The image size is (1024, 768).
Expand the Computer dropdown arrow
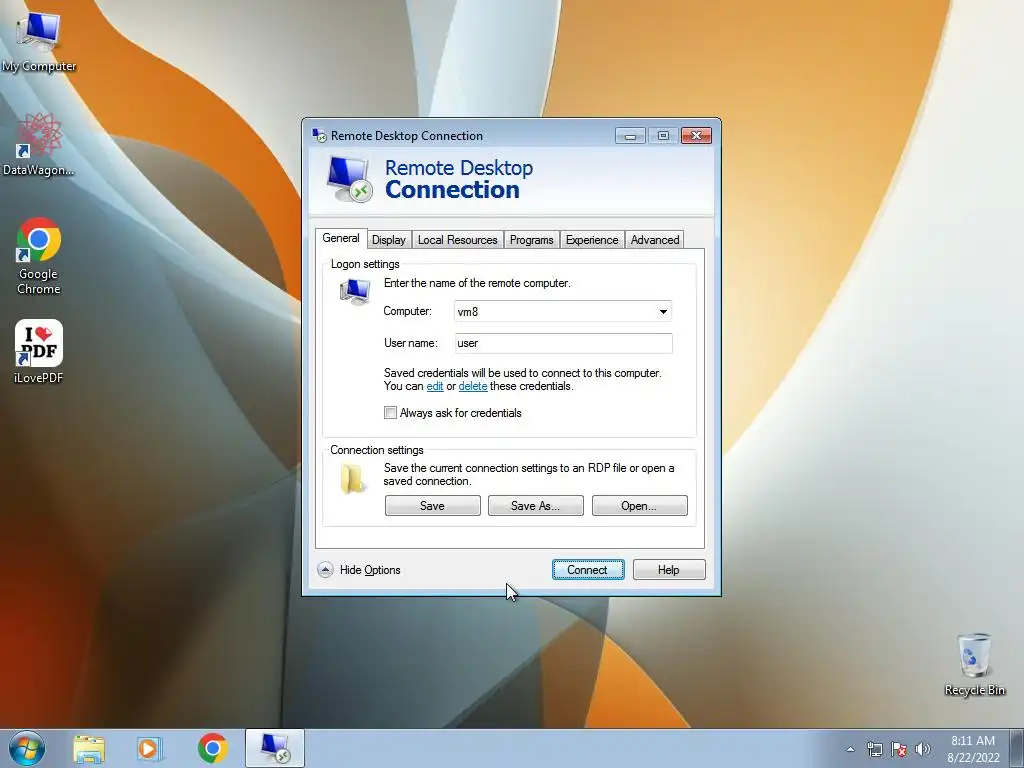(x=663, y=312)
